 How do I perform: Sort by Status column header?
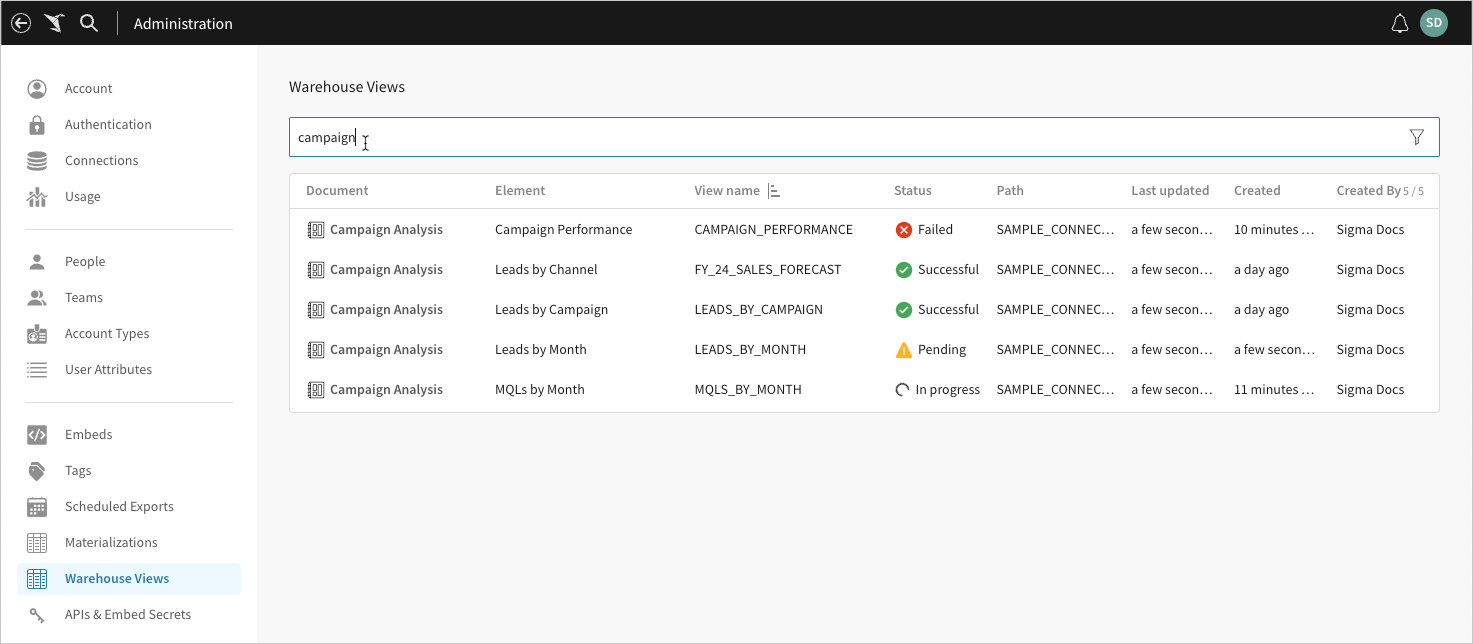(x=912, y=191)
